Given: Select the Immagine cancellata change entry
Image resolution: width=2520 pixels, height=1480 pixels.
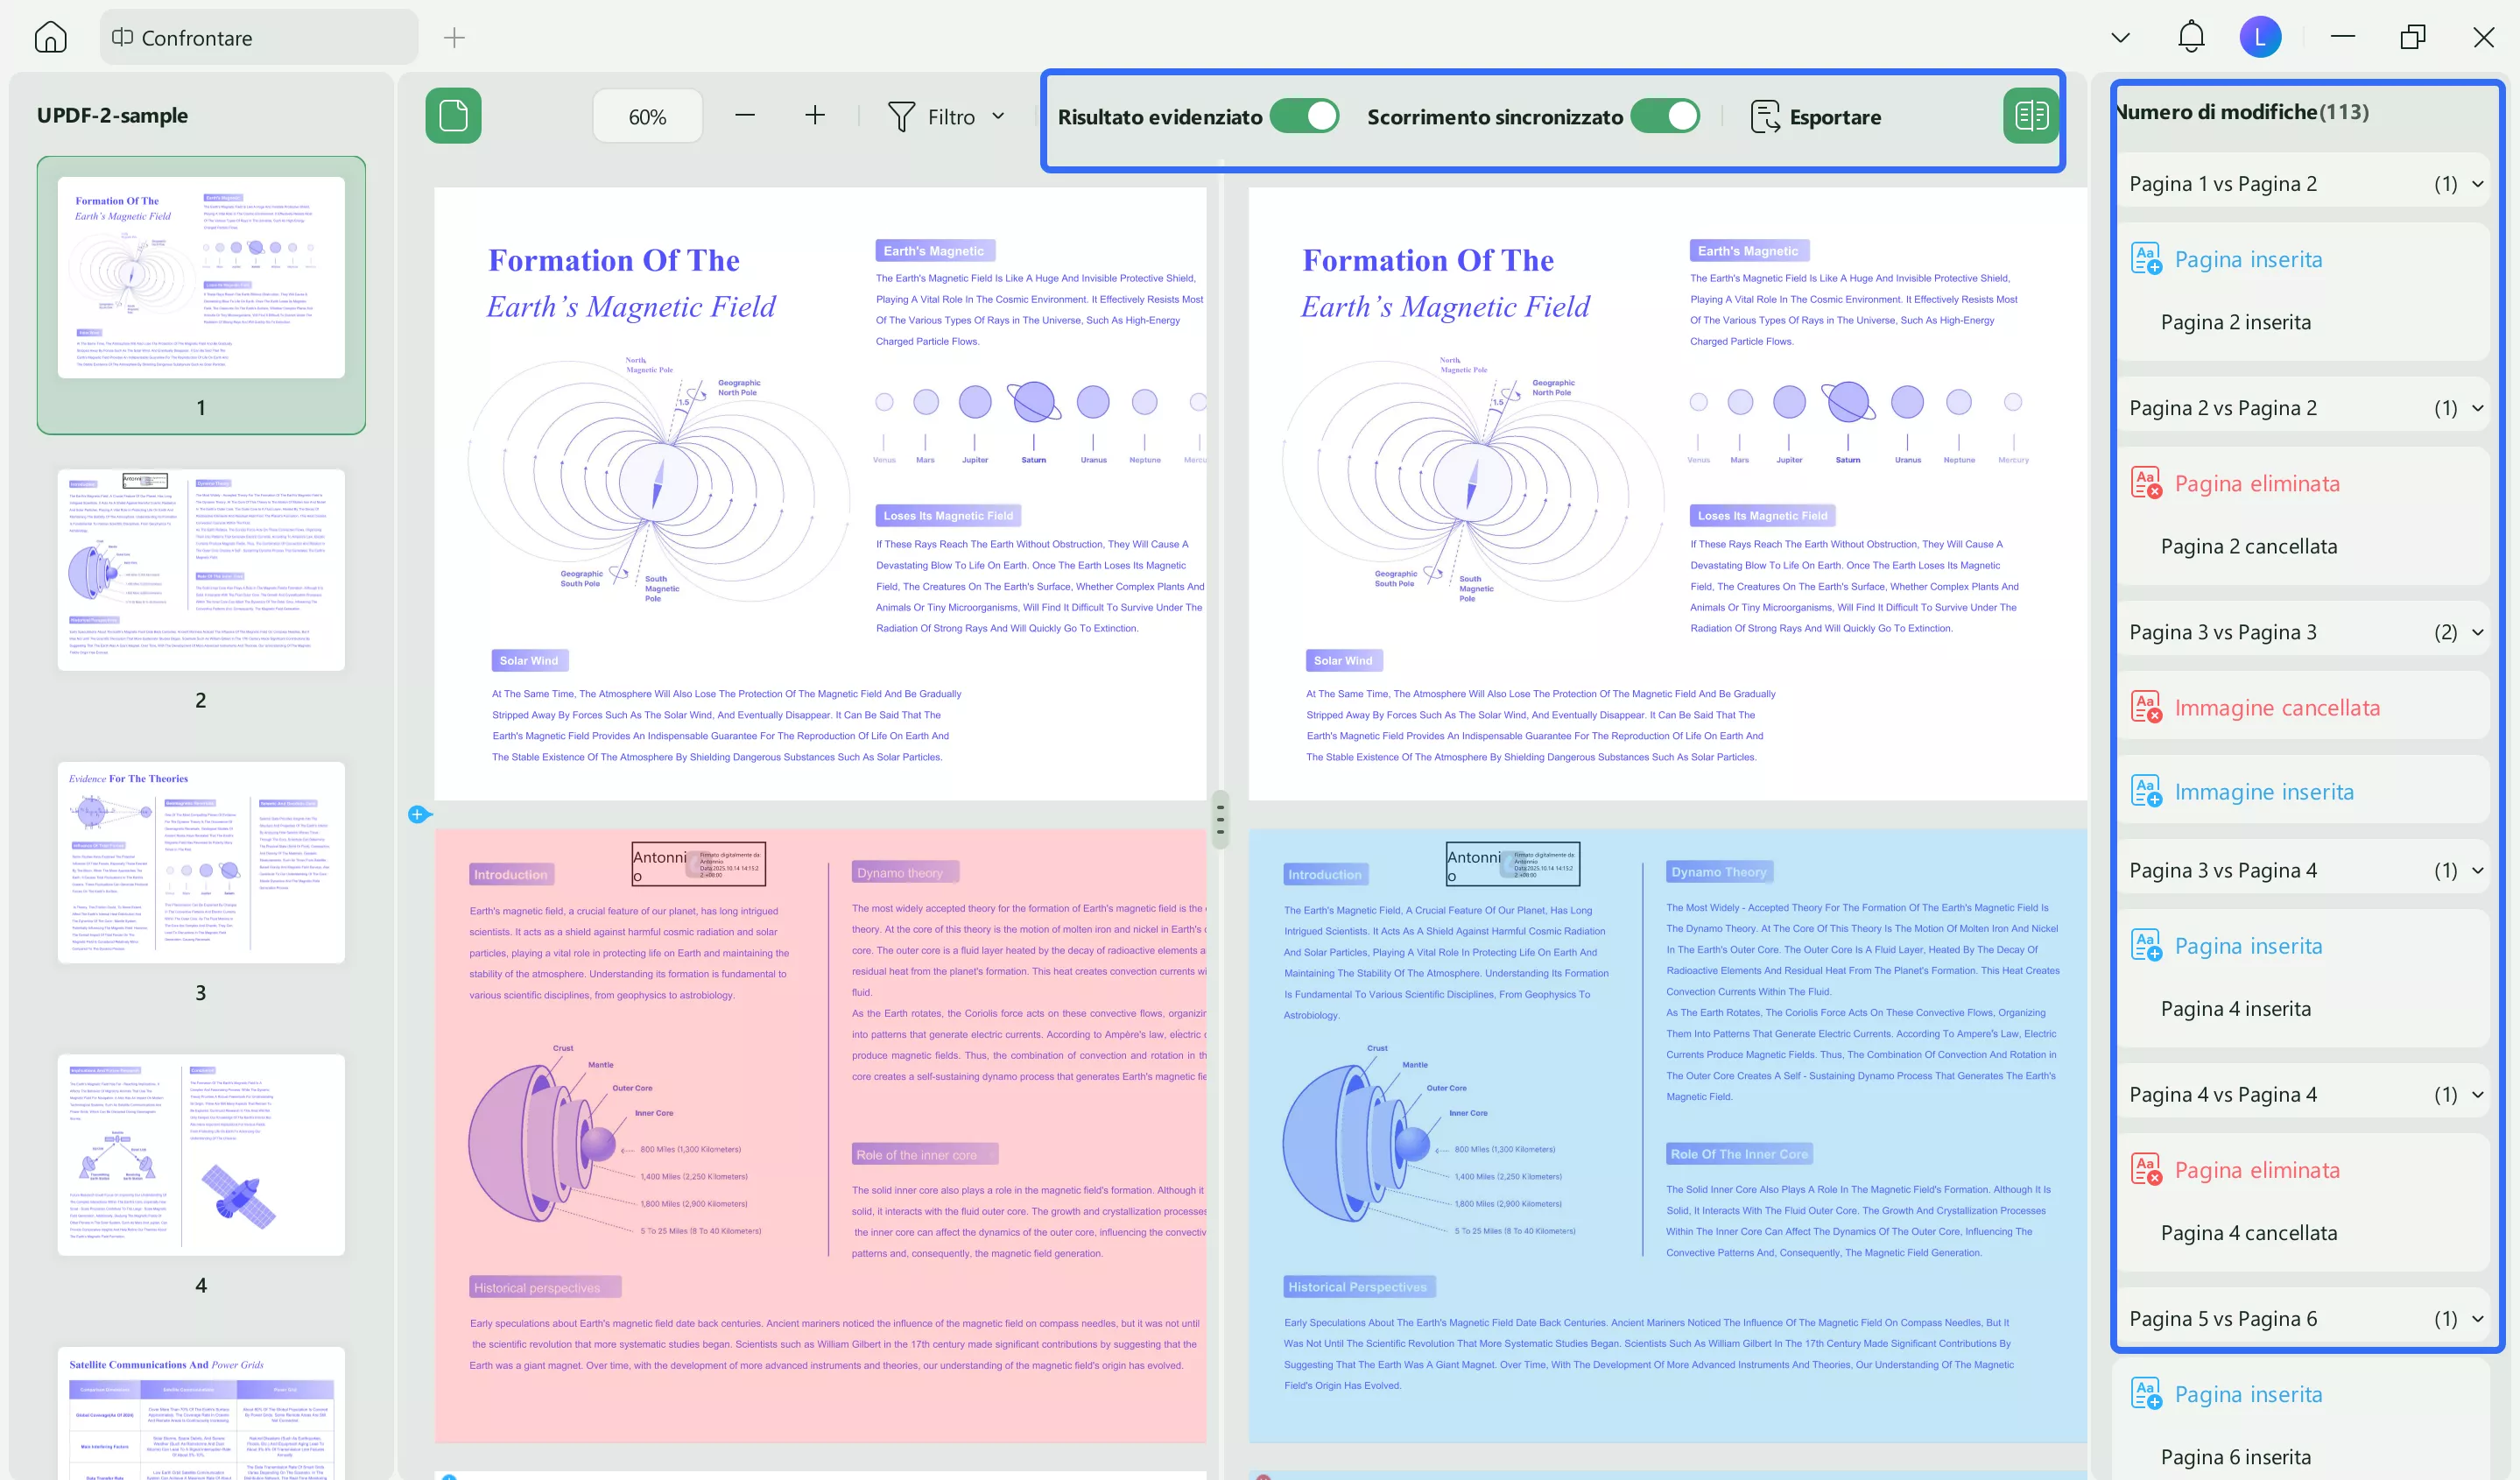Looking at the screenshot, I should click(x=2277, y=708).
